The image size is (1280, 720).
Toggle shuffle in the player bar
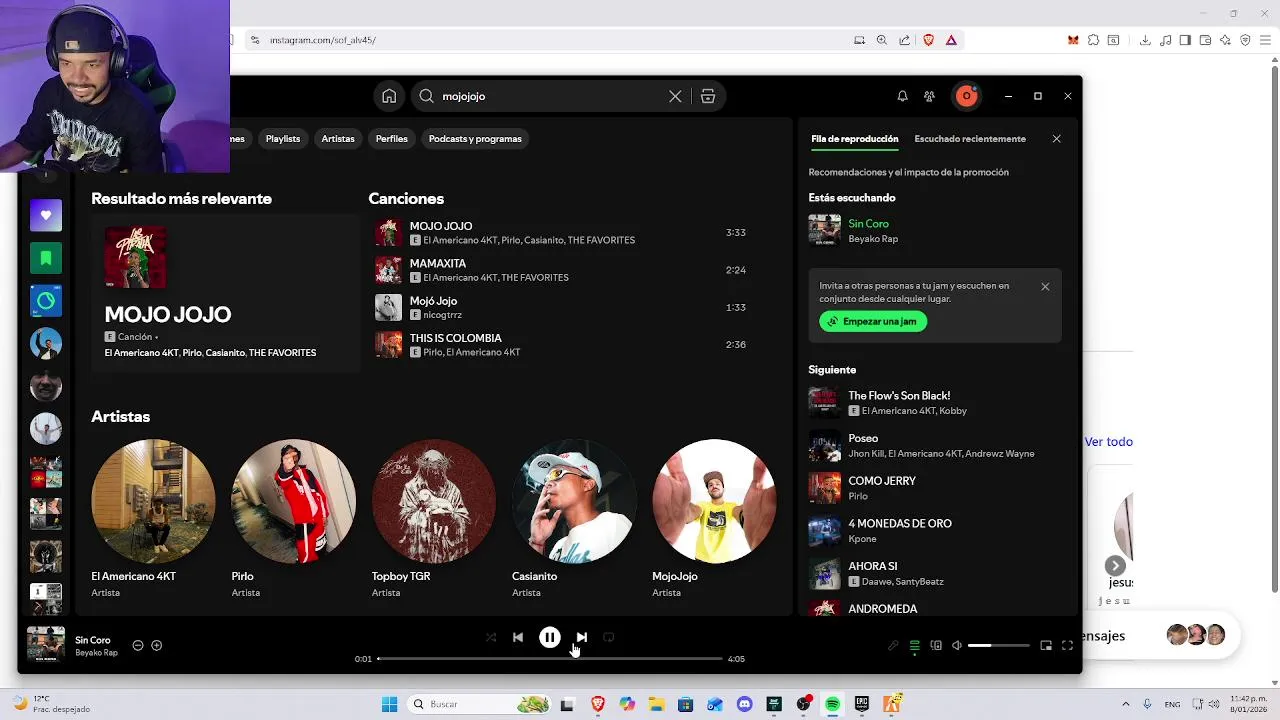(x=490, y=637)
